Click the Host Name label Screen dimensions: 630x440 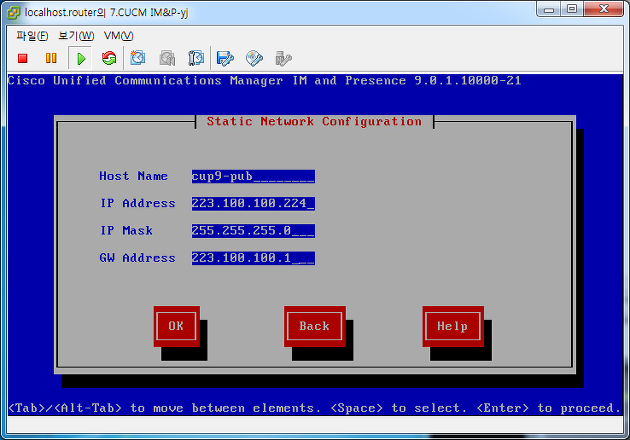133,176
